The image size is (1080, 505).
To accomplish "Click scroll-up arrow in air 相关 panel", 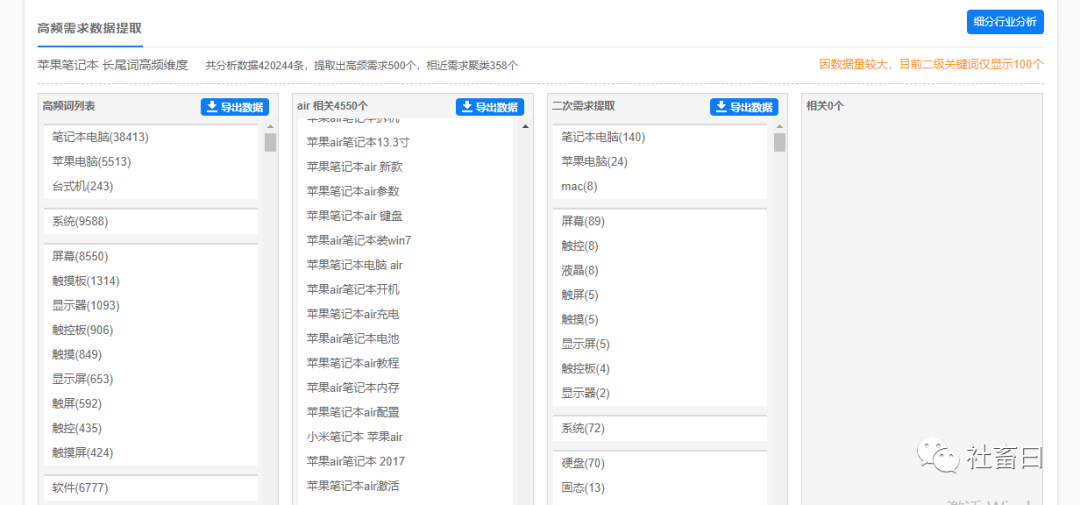I will pos(525,127).
